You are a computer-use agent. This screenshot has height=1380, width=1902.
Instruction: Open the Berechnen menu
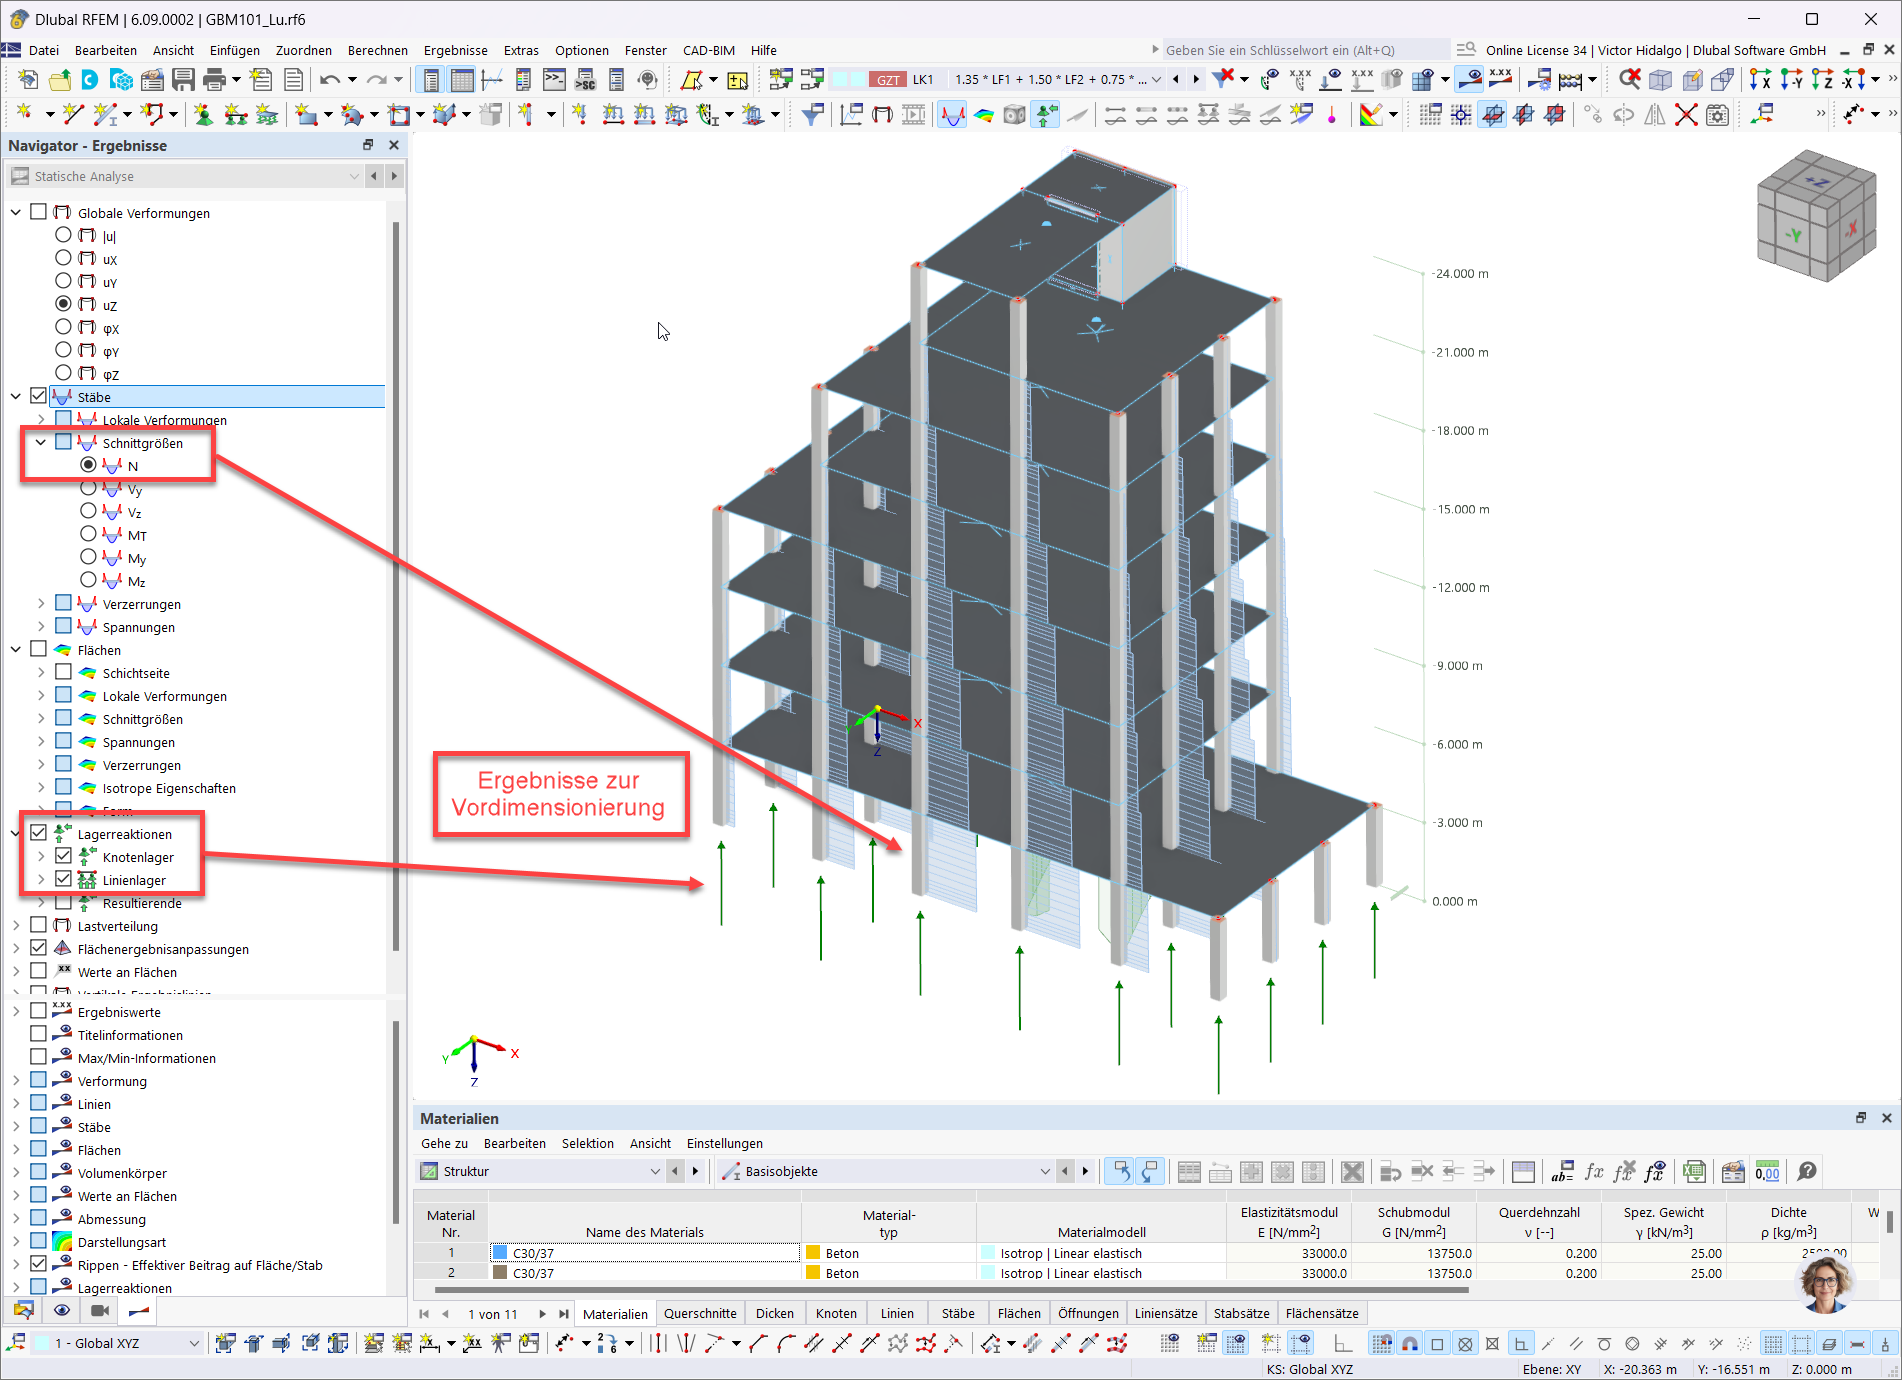tap(378, 50)
